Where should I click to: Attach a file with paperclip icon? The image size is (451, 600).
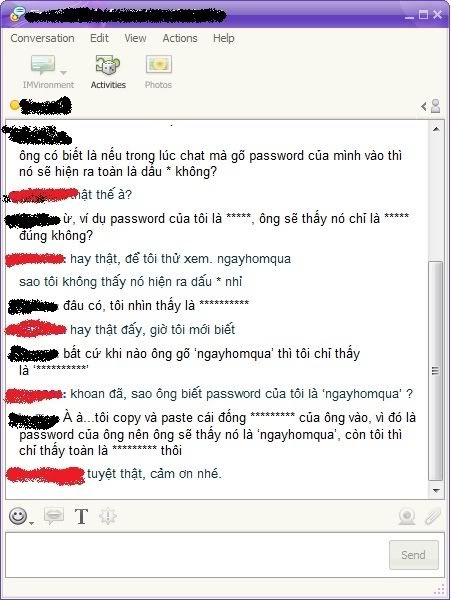(x=433, y=517)
